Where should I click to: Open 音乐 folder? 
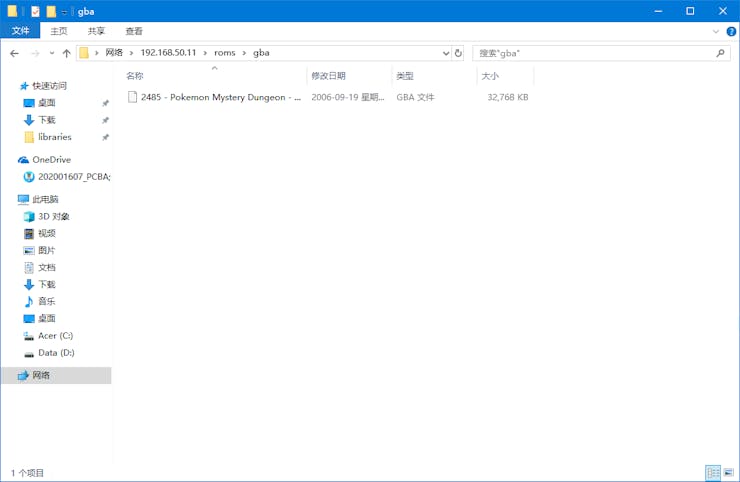pyautogui.click(x=47, y=301)
